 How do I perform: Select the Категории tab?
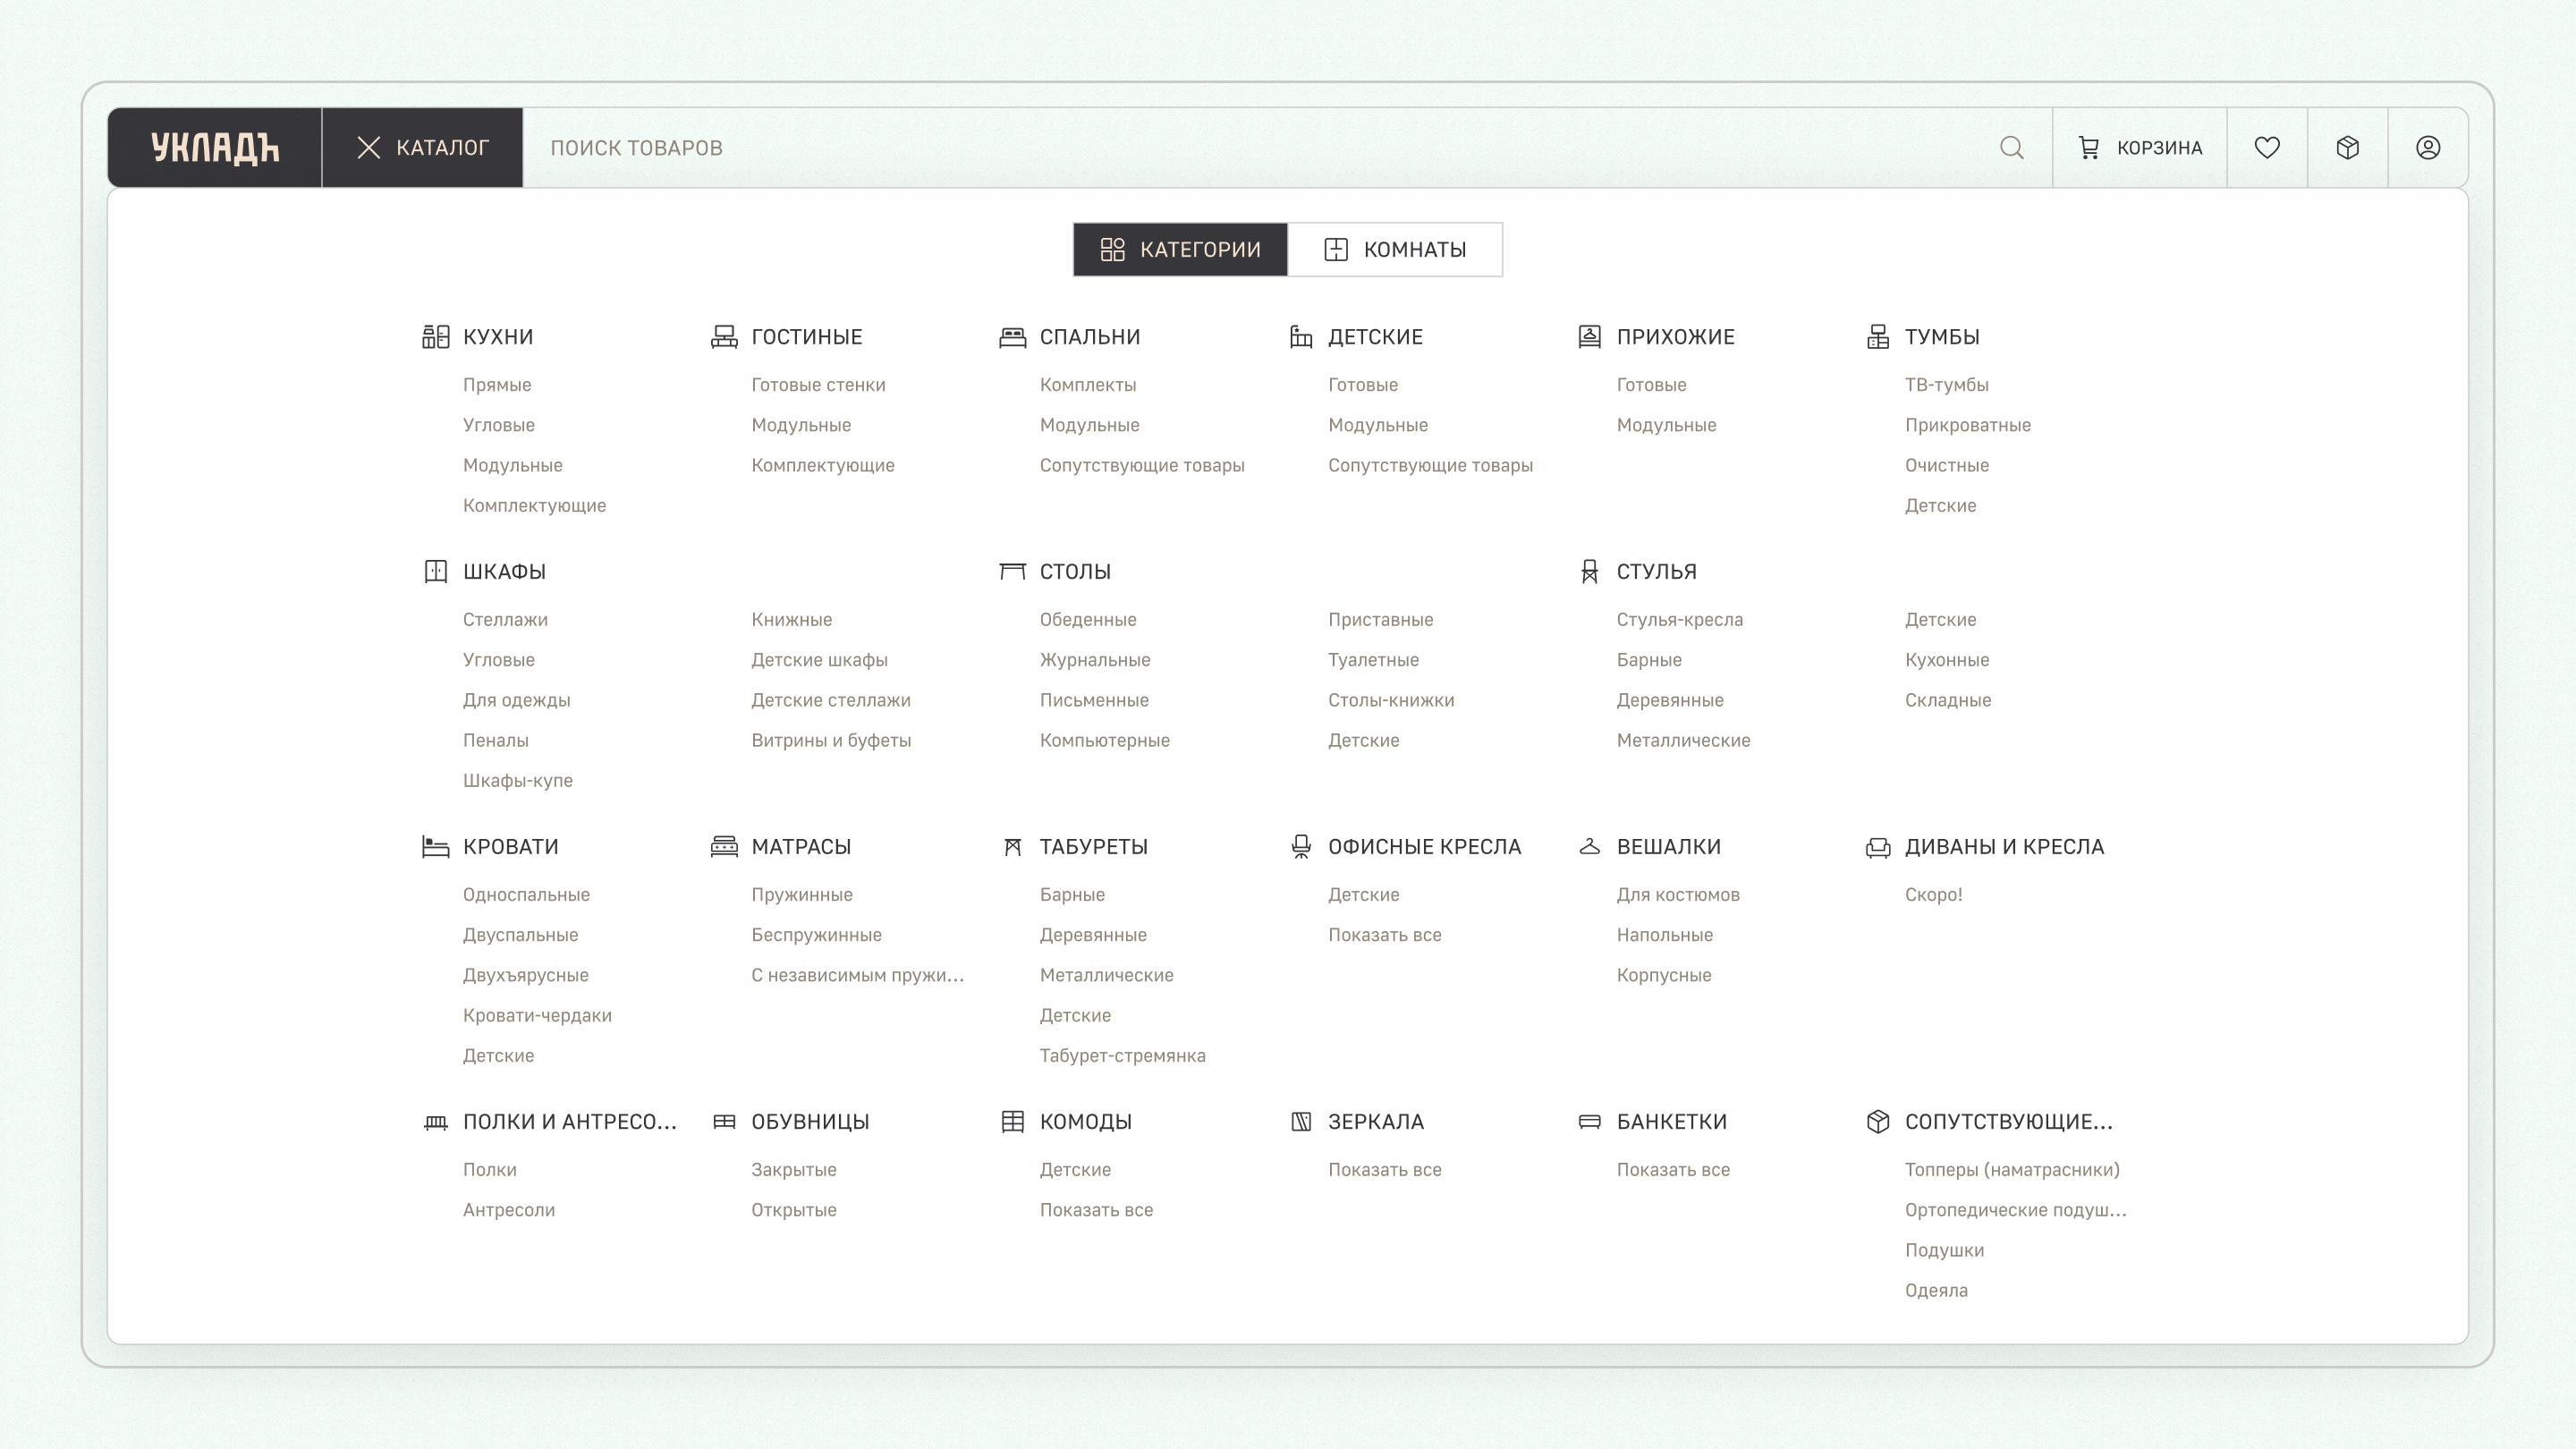[x=1180, y=250]
